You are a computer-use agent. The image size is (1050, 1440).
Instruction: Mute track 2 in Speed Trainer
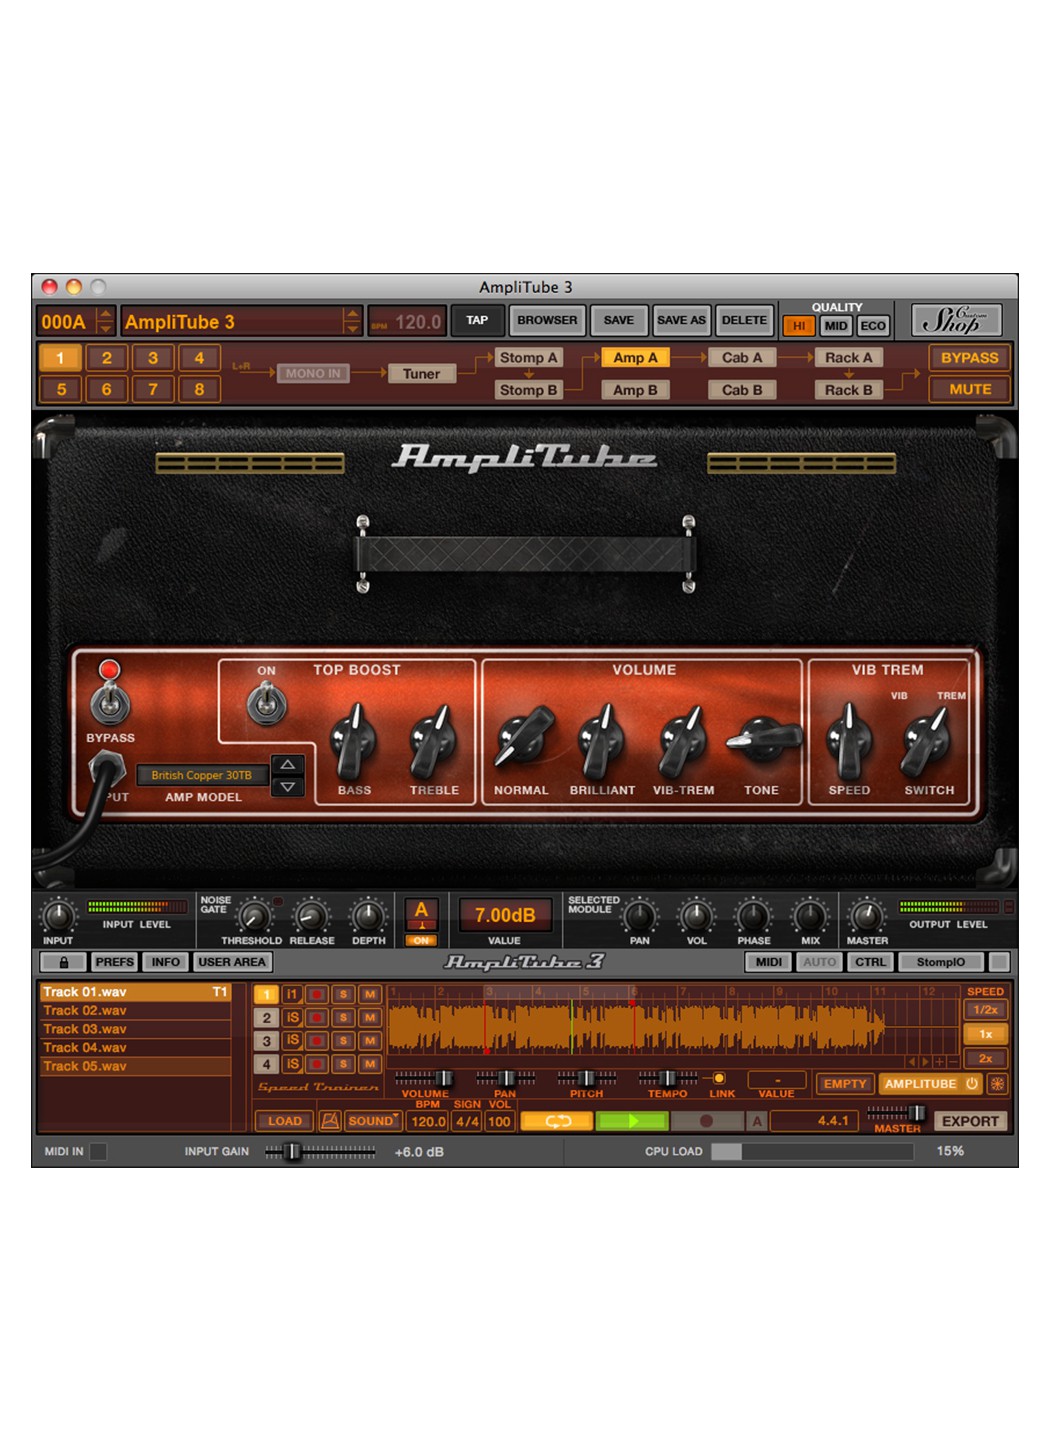(x=370, y=1017)
